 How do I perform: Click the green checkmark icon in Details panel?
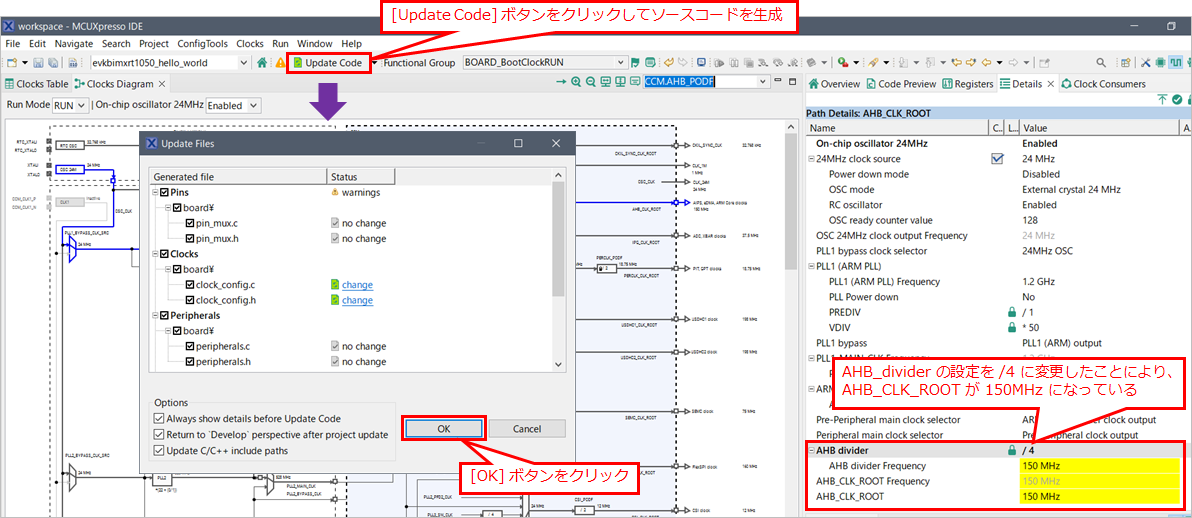pos(1177,99)
